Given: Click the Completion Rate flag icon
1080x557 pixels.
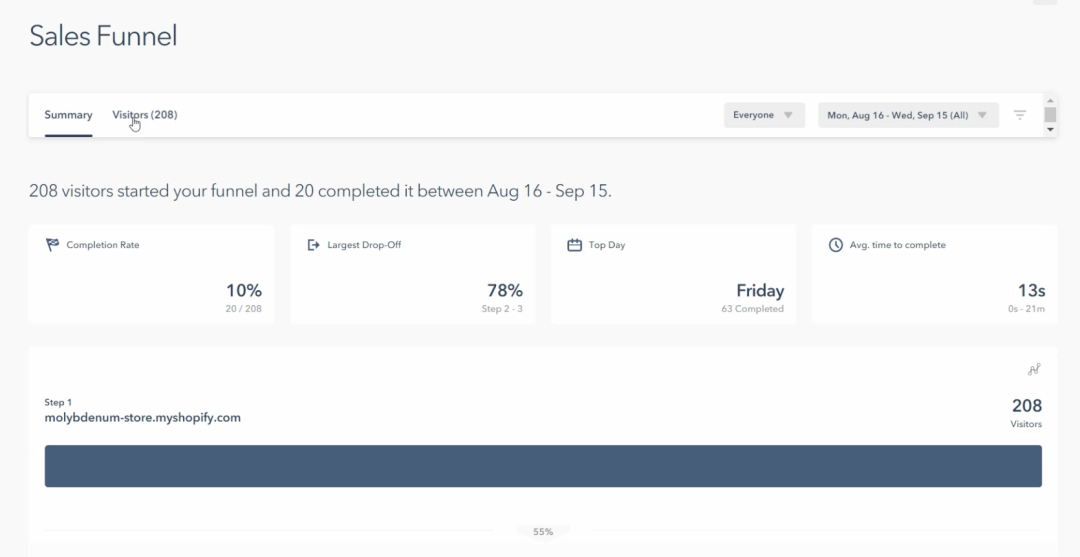Looking at the screenshot, I should click(53, 245).
